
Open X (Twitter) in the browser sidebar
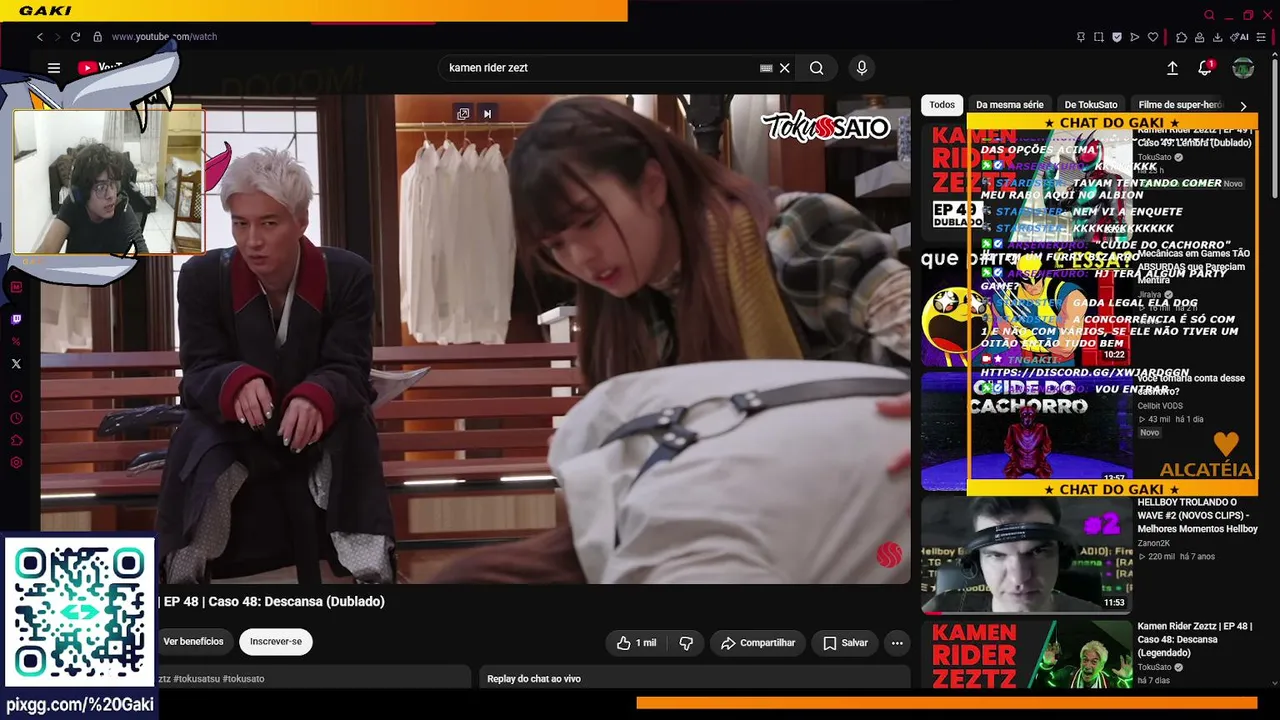[x=16, y=364]
